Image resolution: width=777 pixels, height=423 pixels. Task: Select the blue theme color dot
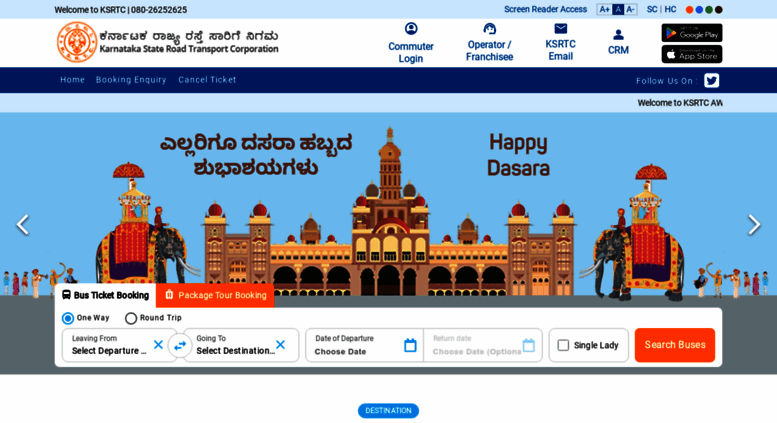click(699, 9)
